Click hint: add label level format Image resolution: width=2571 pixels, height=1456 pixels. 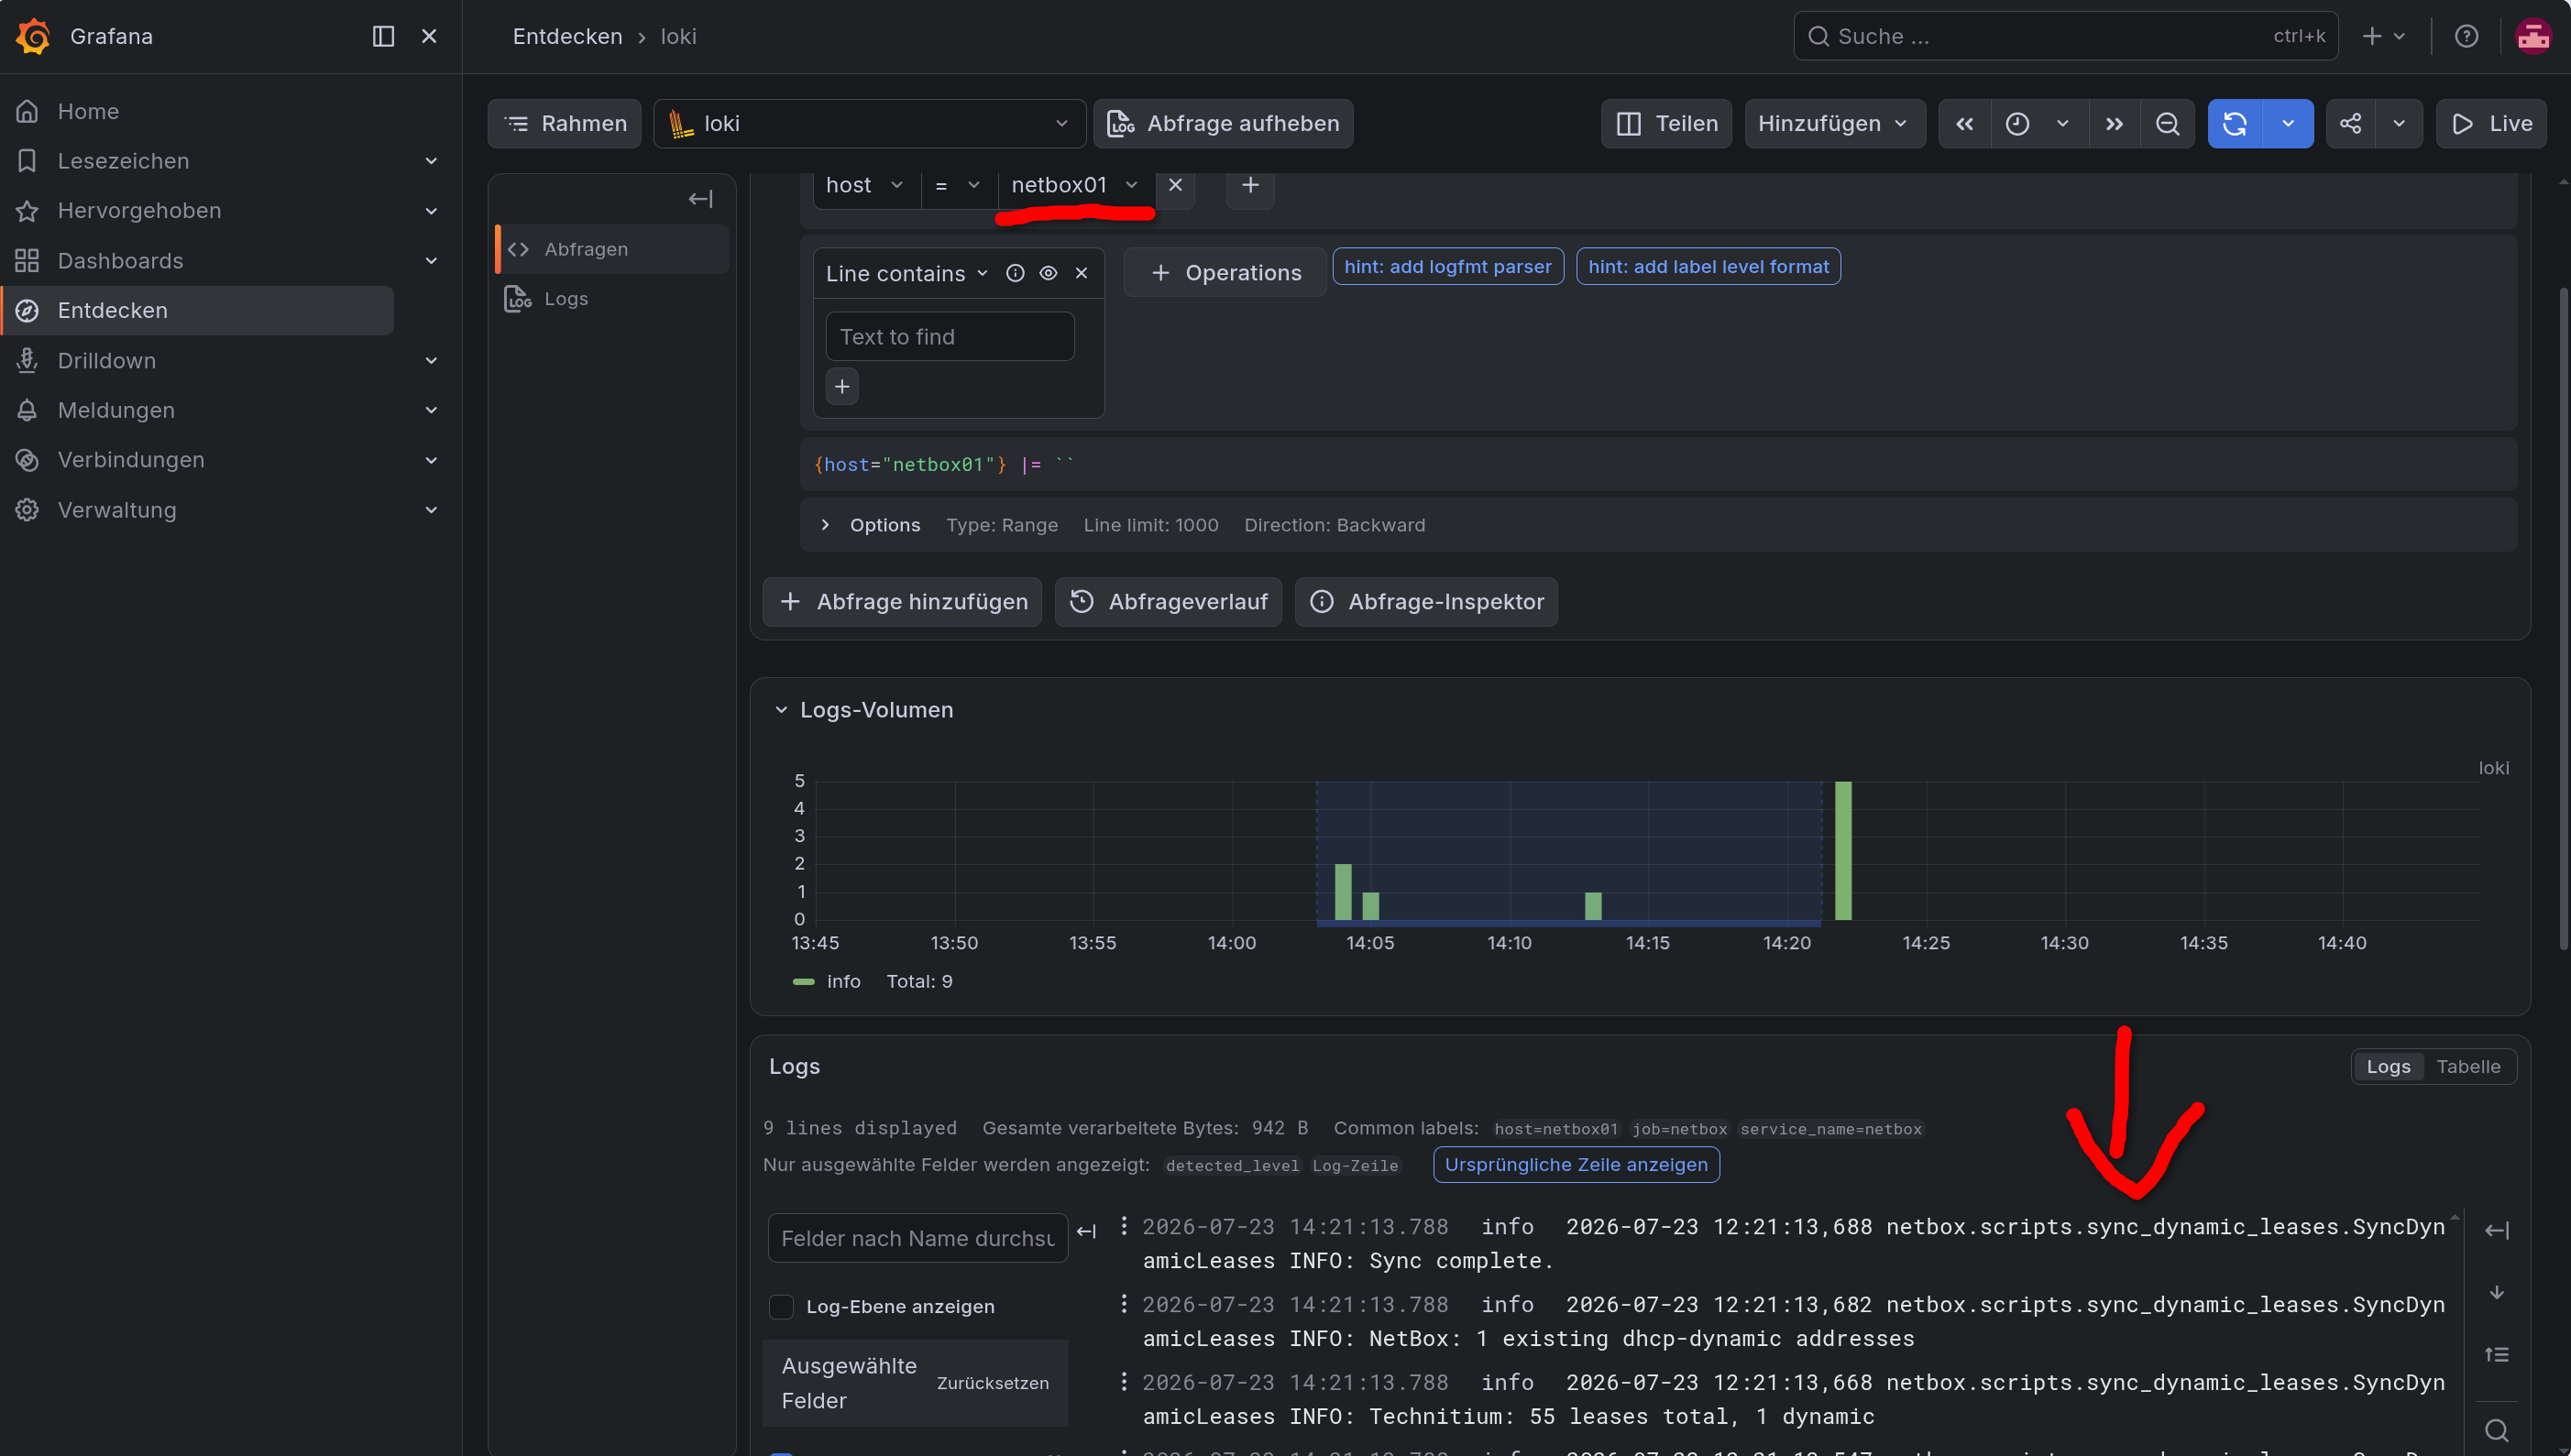click(1708, 267)
